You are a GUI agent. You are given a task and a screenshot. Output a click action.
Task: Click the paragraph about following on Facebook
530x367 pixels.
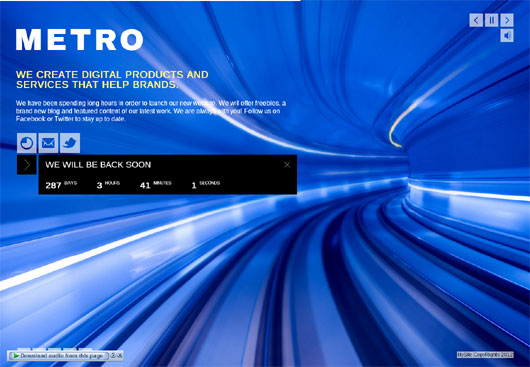pyautogui.click(x=151, y=111)
